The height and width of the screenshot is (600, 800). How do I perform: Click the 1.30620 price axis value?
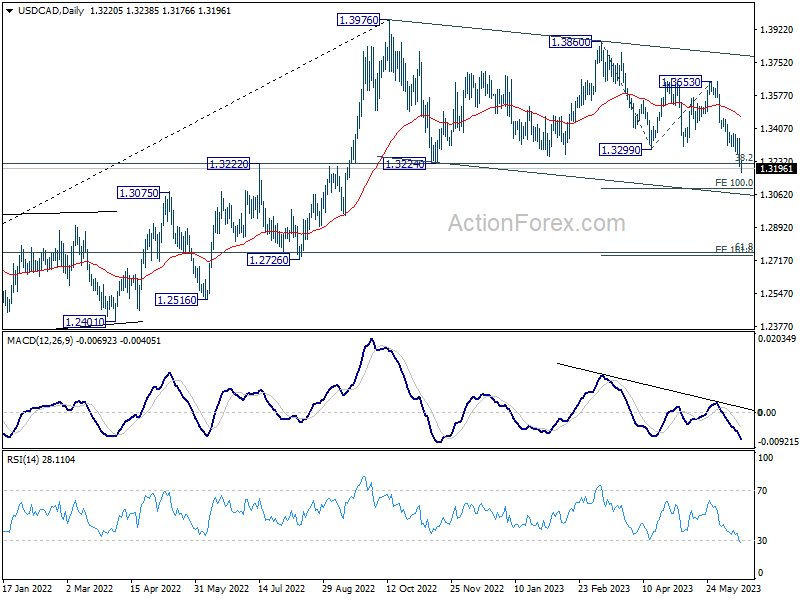[x=777, y=194]
